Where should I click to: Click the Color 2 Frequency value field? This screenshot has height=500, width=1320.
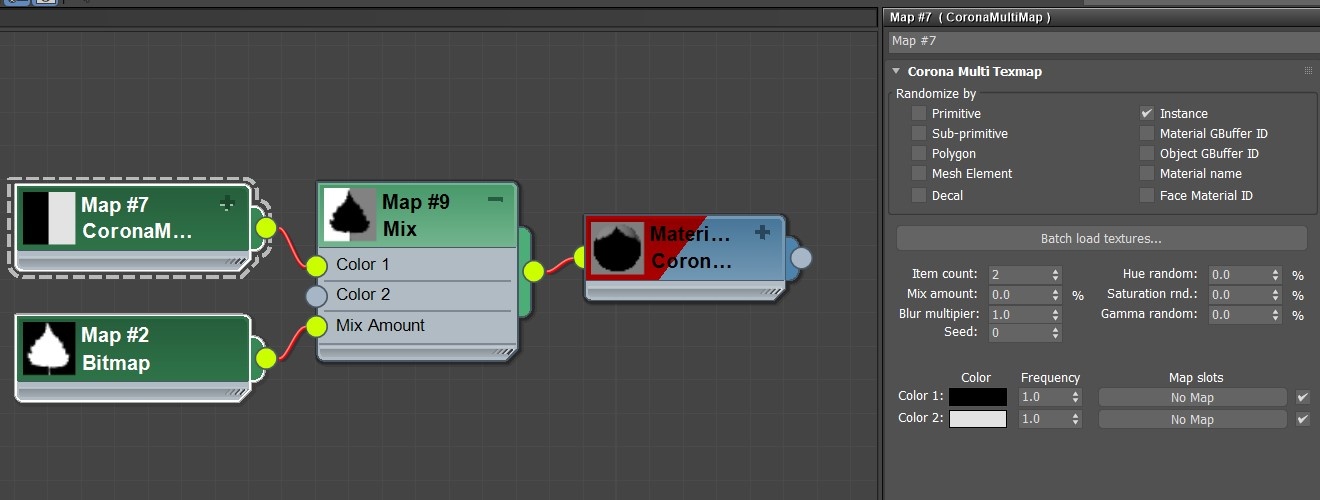[x=1043, y=419]
